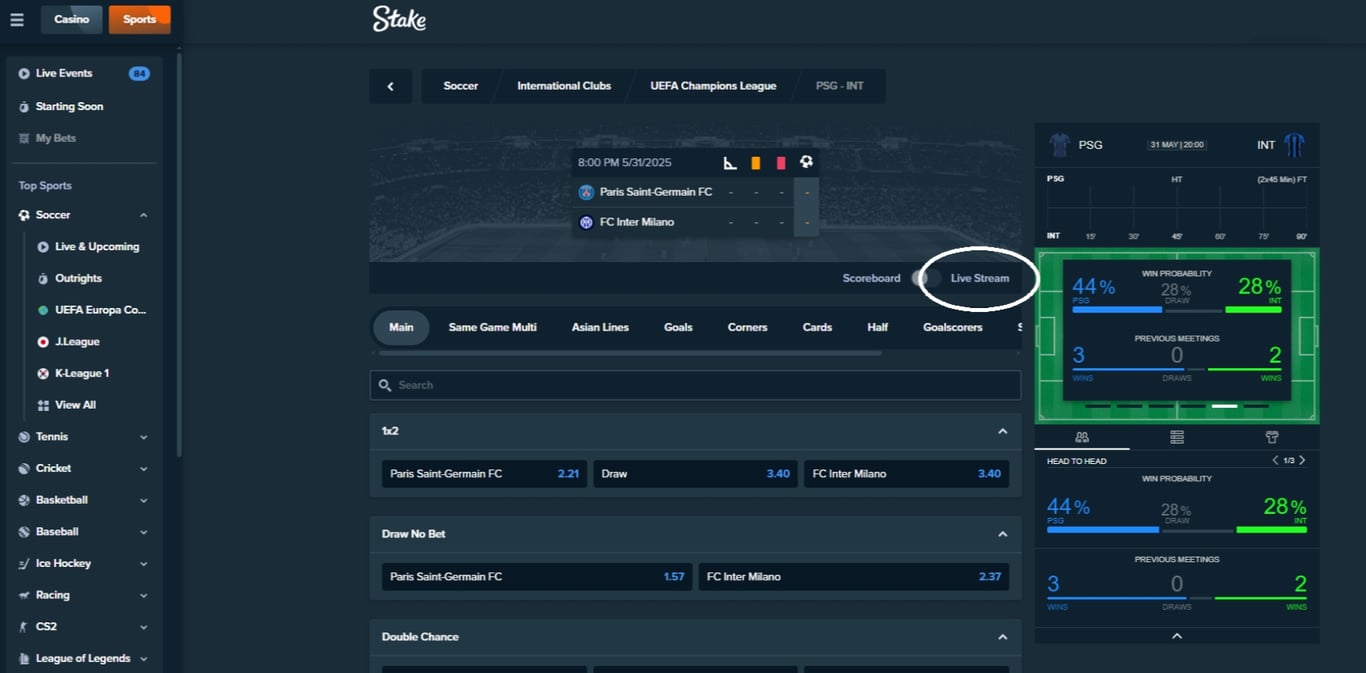Click the next arrow beside the 1/3 pager
Screen dimensions: 1366x673
1301,460
